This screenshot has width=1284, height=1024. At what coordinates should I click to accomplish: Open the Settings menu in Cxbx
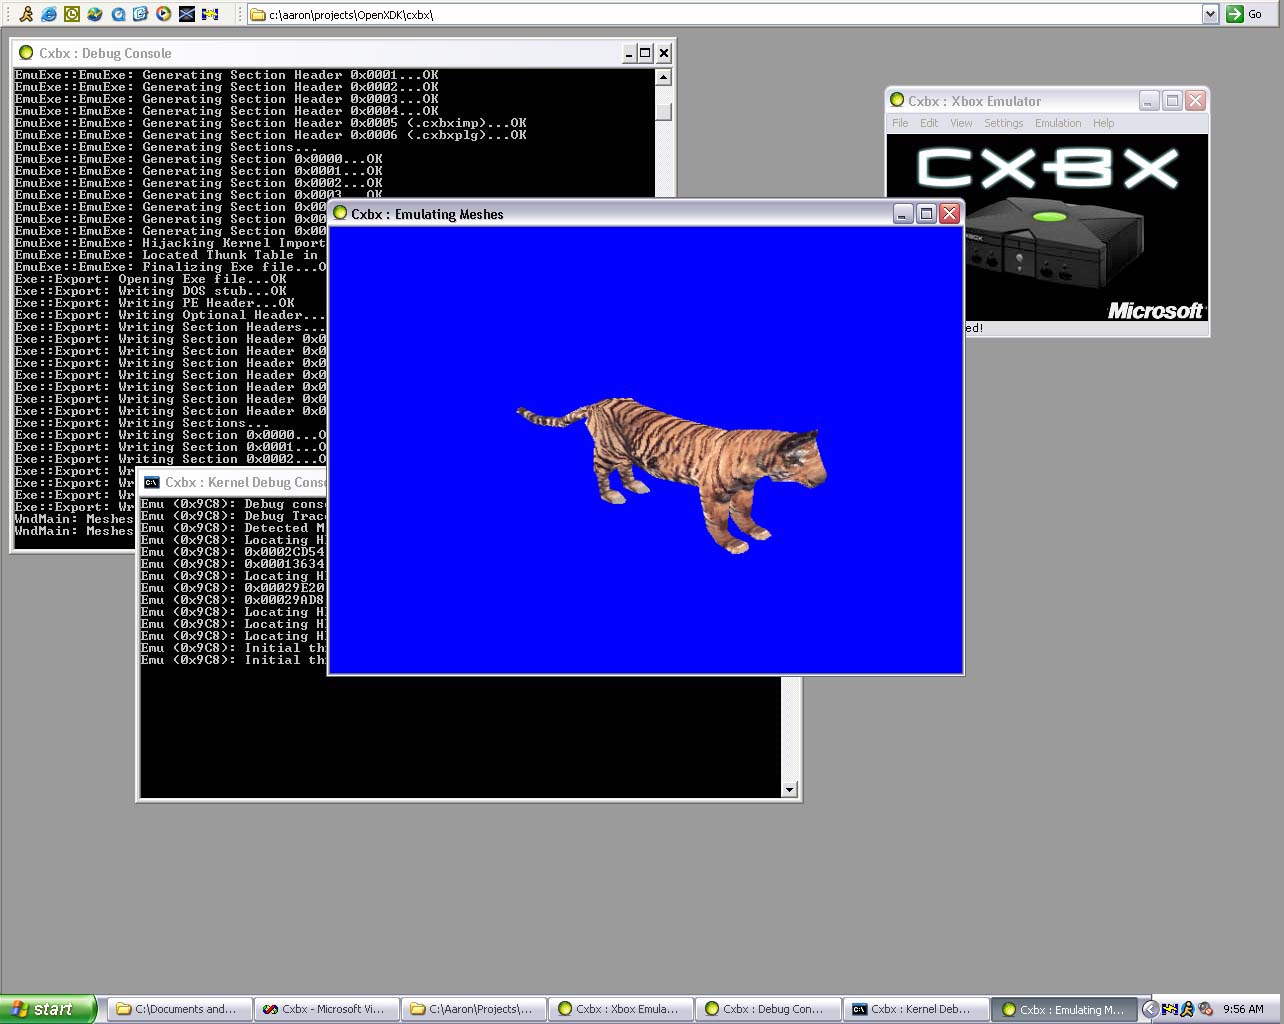tap(1003, 123)
